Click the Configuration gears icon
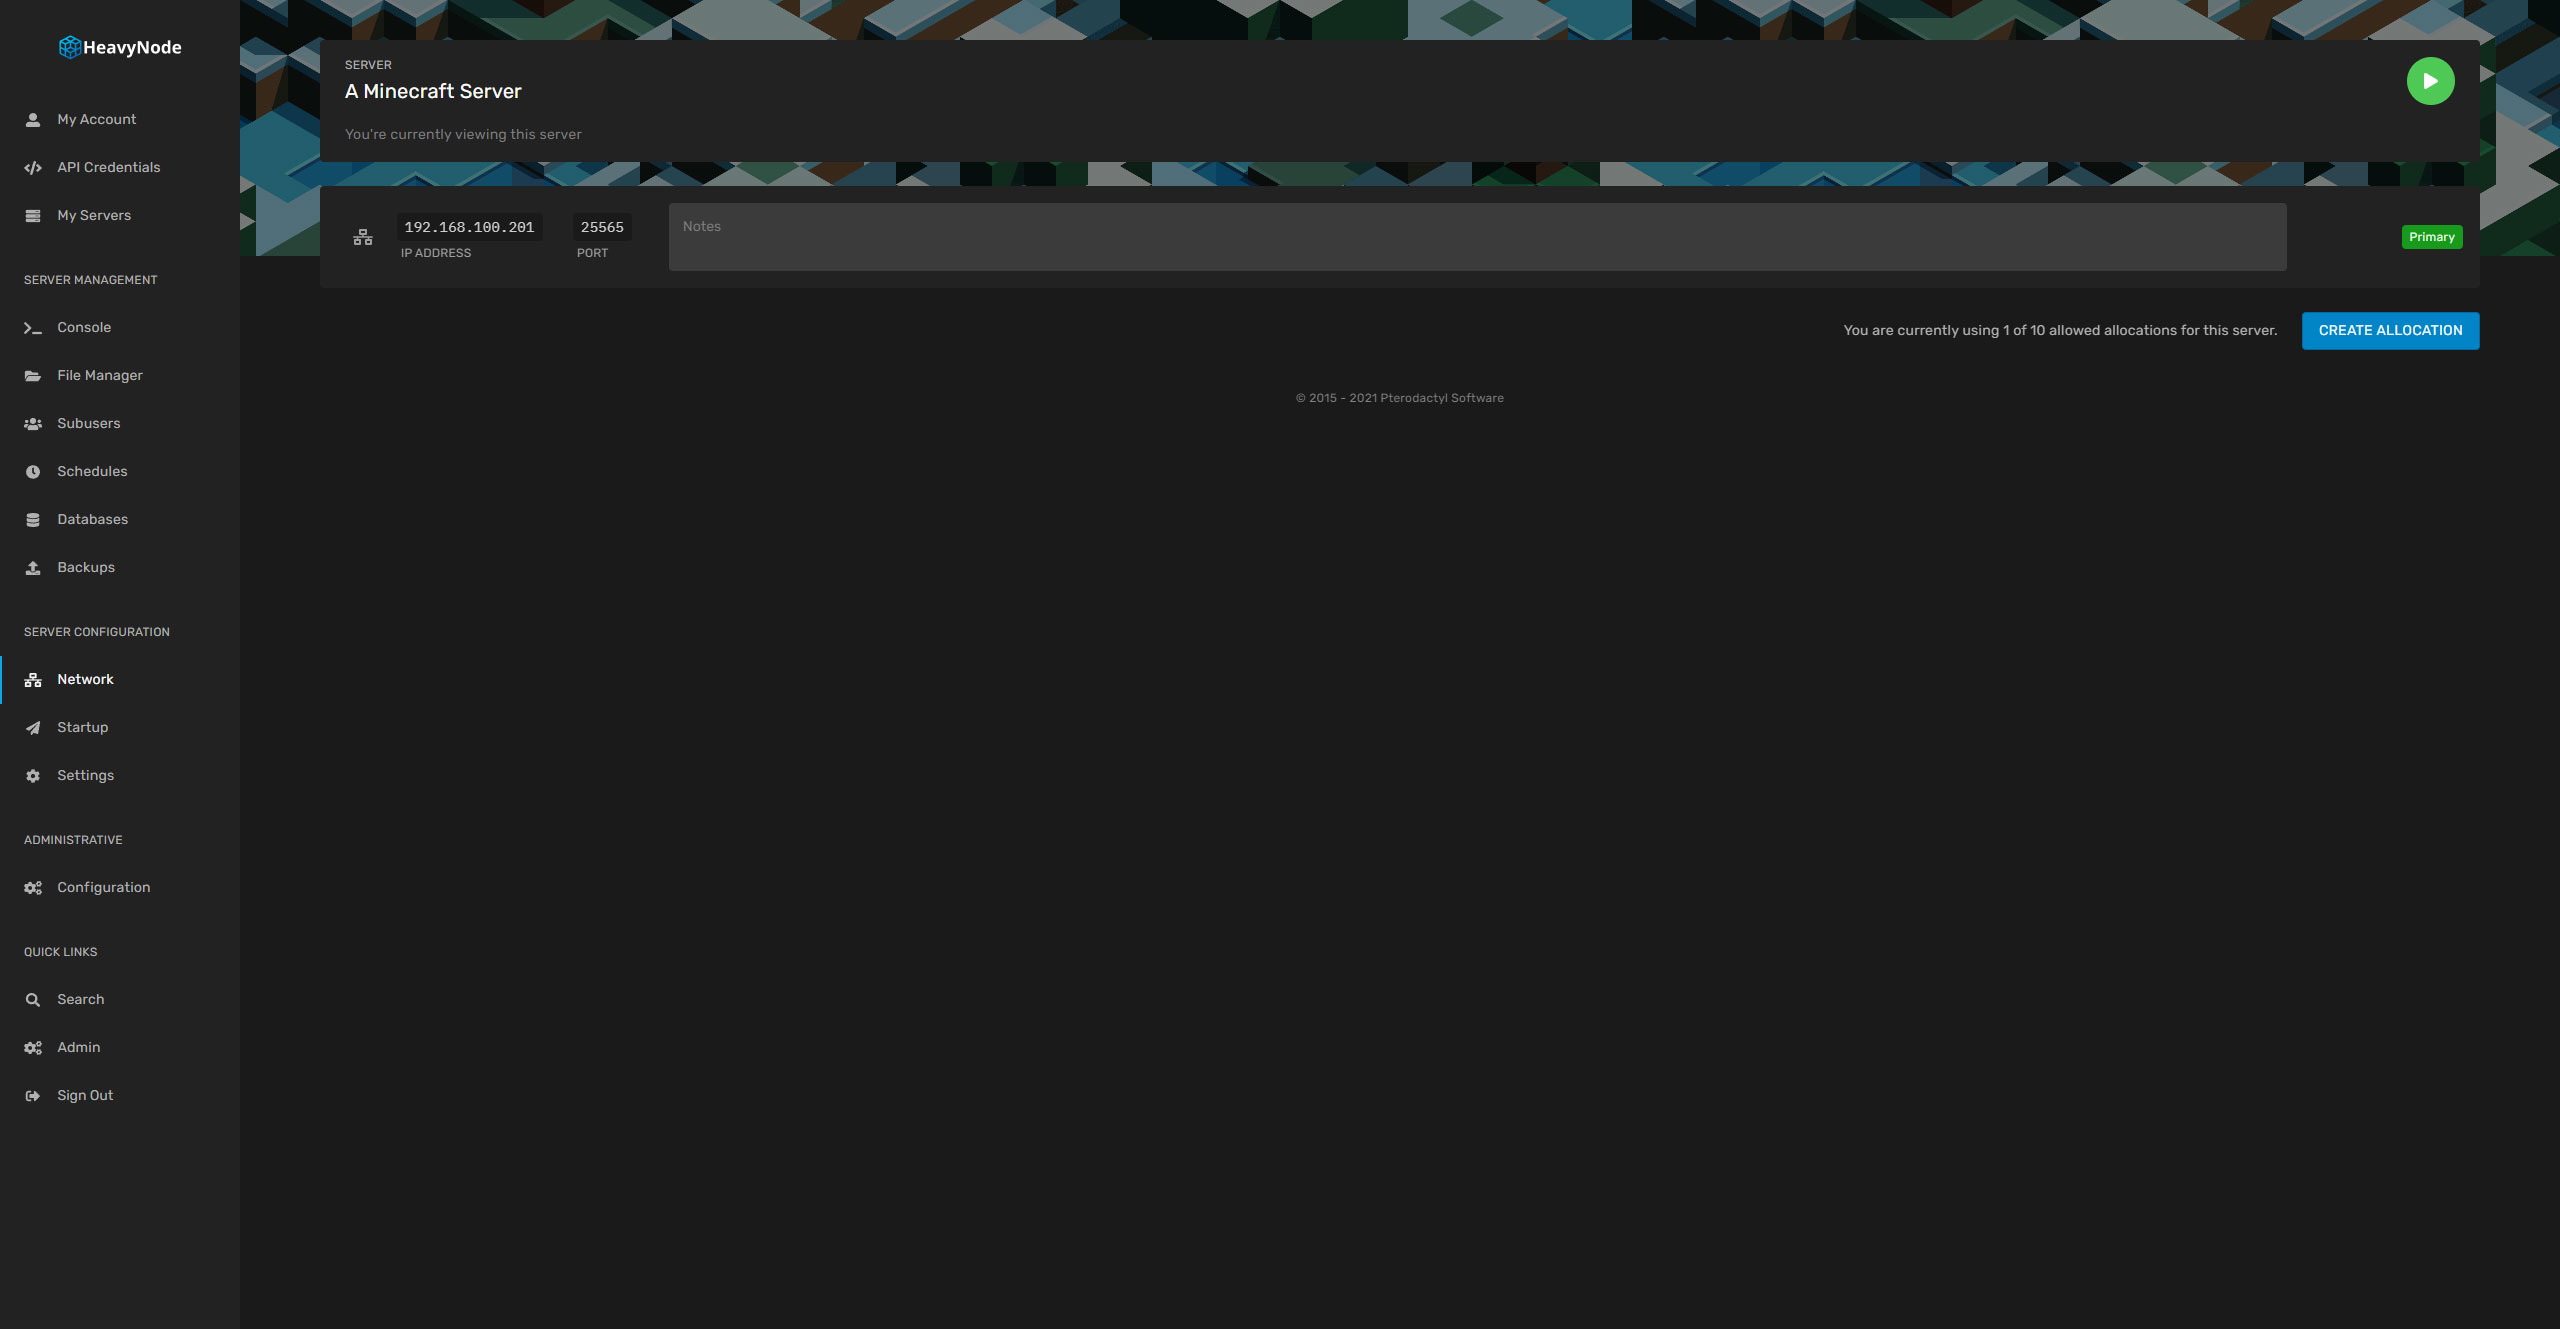The height and width of the screenshot is (1329, 2560). (33, 887)
